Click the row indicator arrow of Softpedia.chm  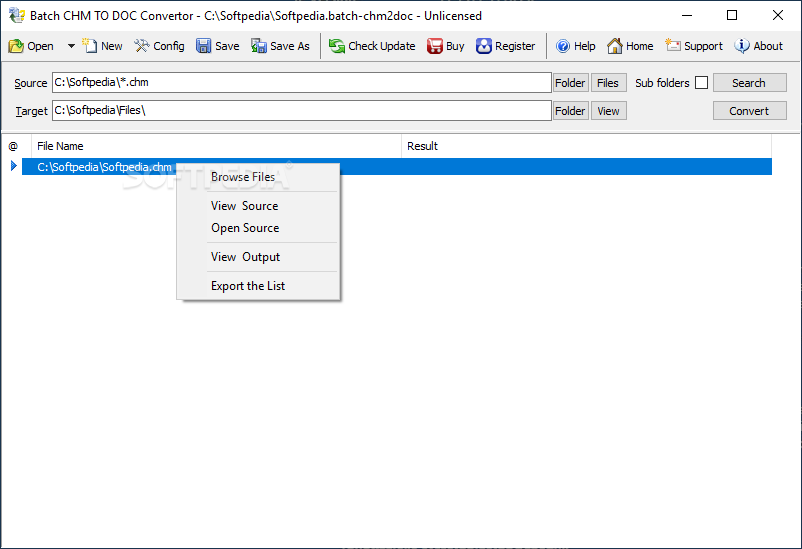tap(14, 166)
